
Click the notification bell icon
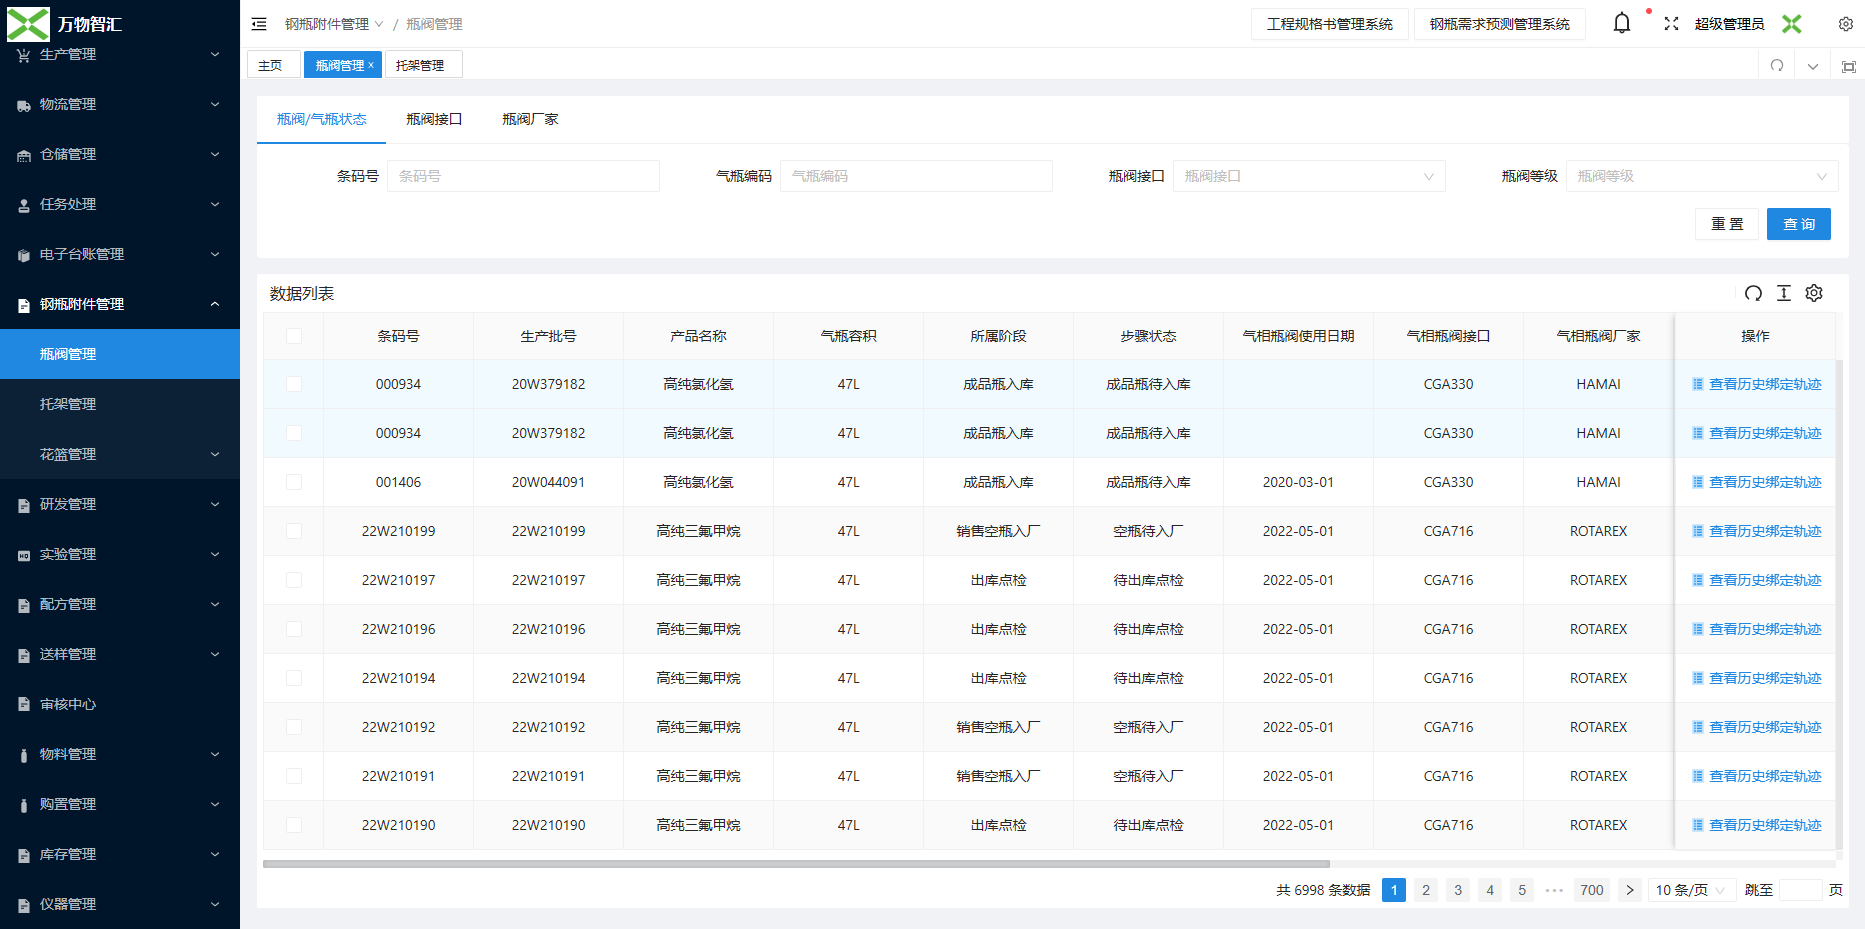(1621, 23)
